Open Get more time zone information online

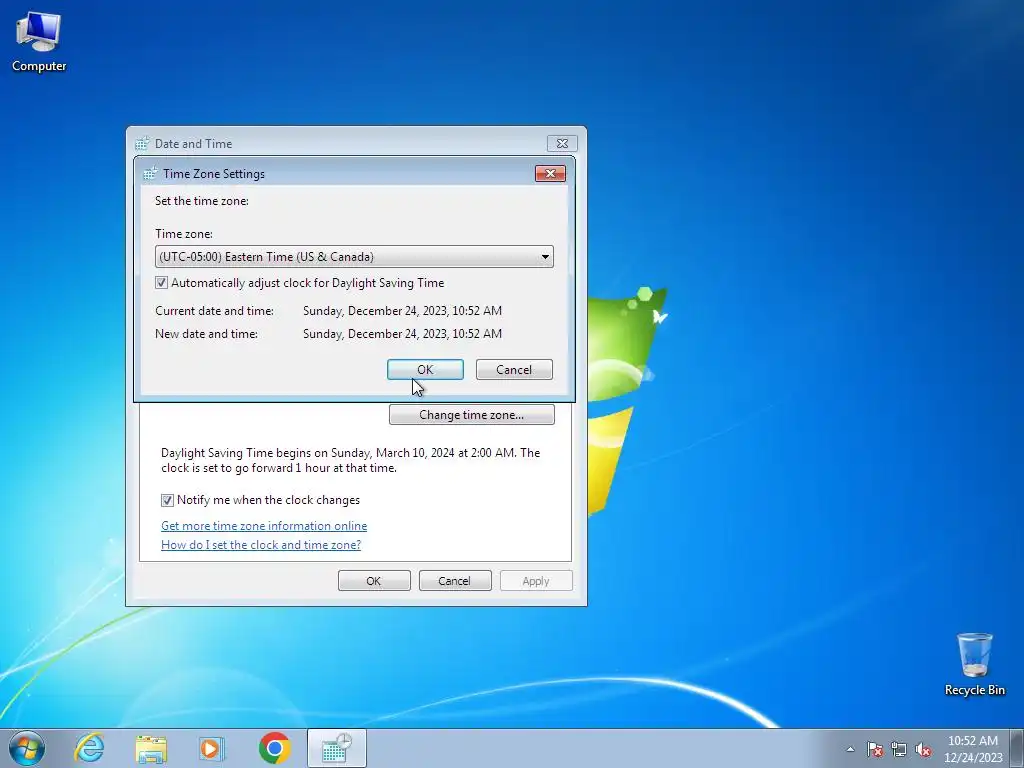pyautogui.click(x=264, y=526)
